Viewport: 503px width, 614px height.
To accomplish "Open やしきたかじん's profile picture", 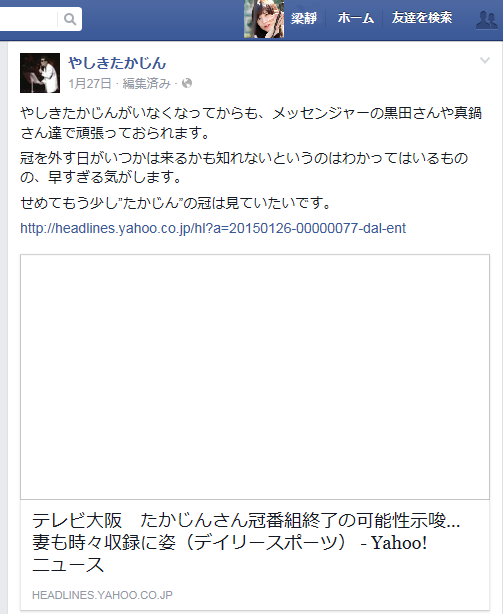I will click(40, 73).
